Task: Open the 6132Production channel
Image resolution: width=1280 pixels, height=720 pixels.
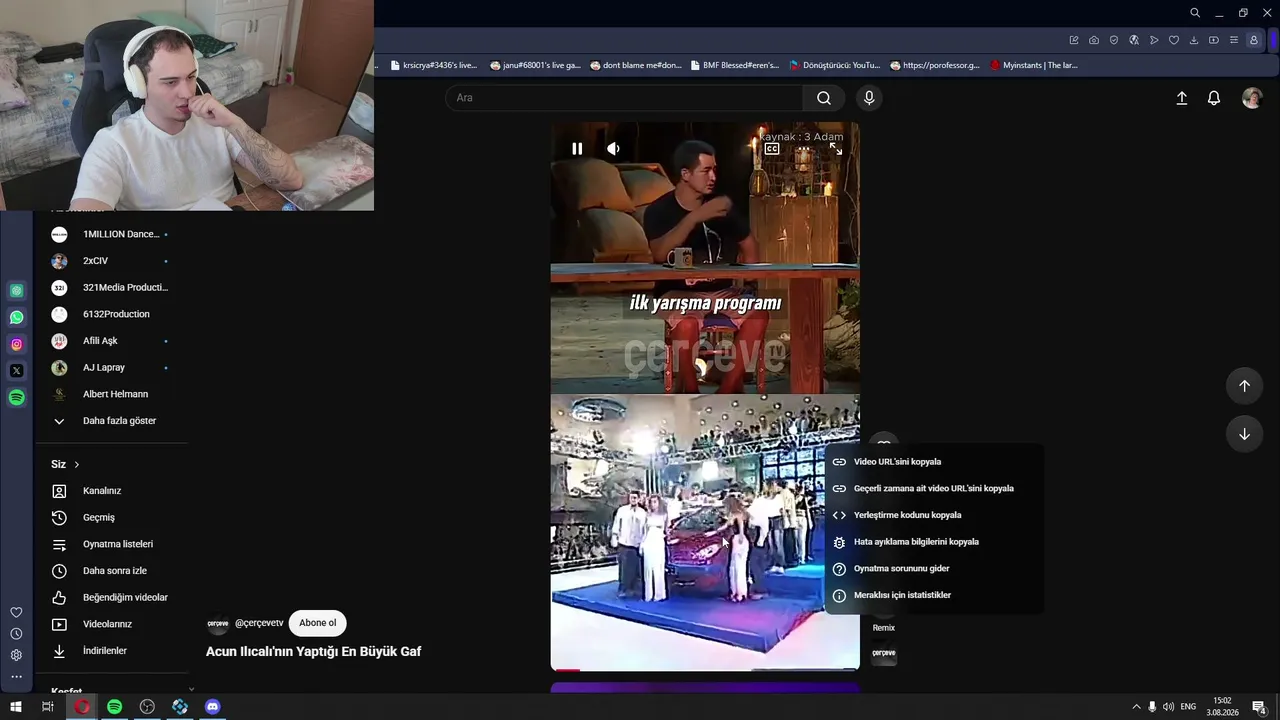Action: tap(112, 314)
